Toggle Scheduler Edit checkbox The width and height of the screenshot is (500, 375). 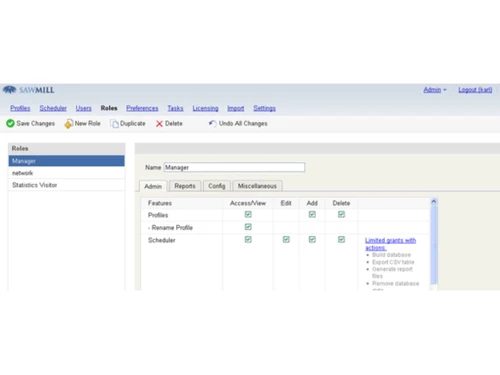(286, 239)
